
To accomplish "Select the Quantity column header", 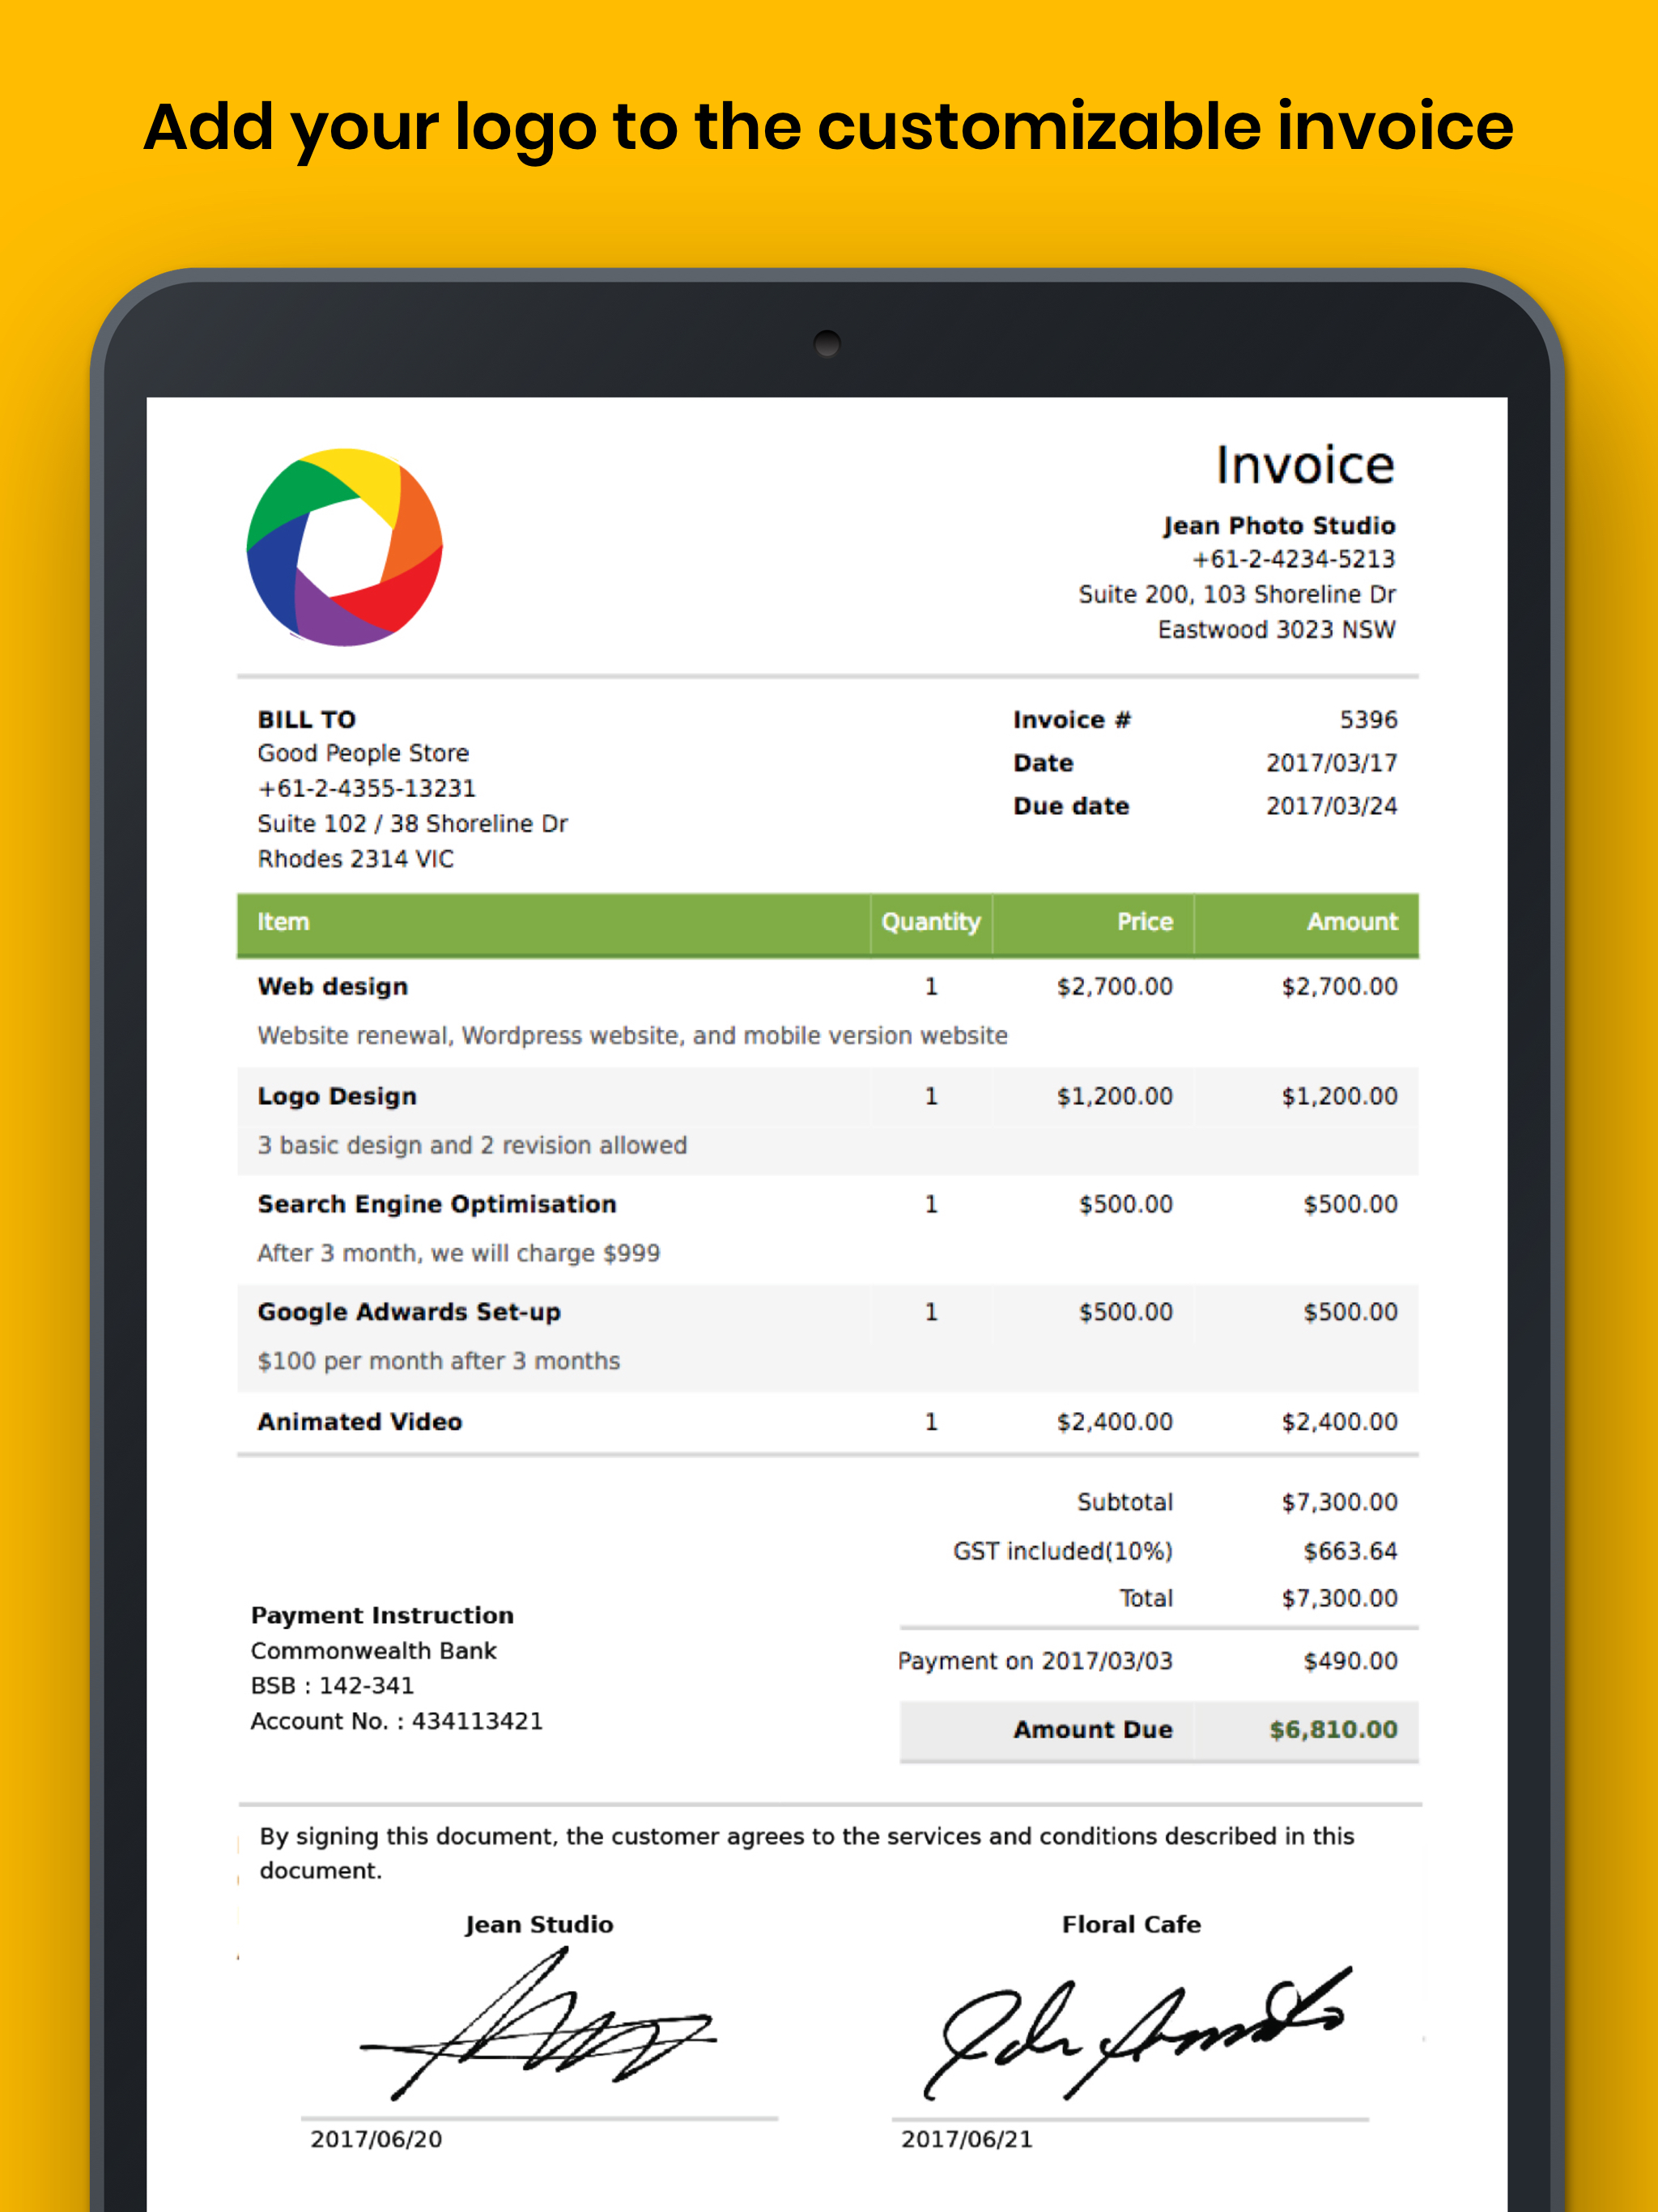I will click(x=930, y=922).
